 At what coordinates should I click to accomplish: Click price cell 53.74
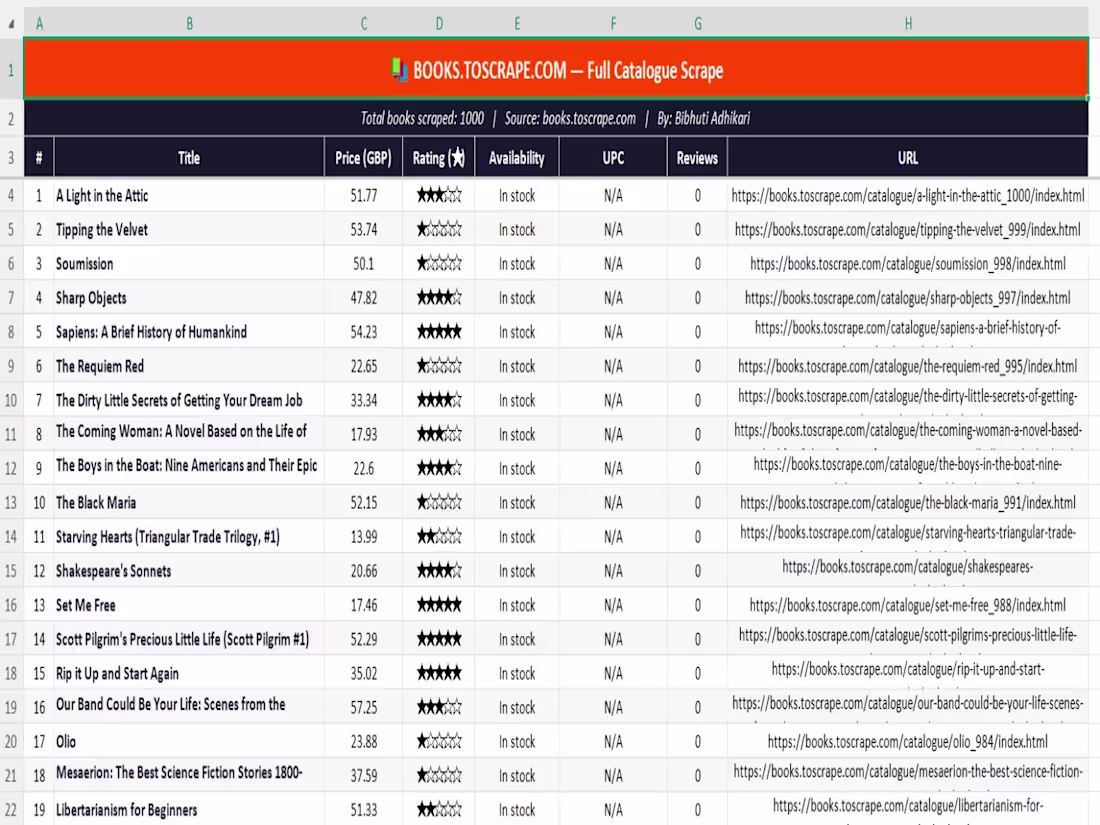pyautogui.click(x=363, y=229)
